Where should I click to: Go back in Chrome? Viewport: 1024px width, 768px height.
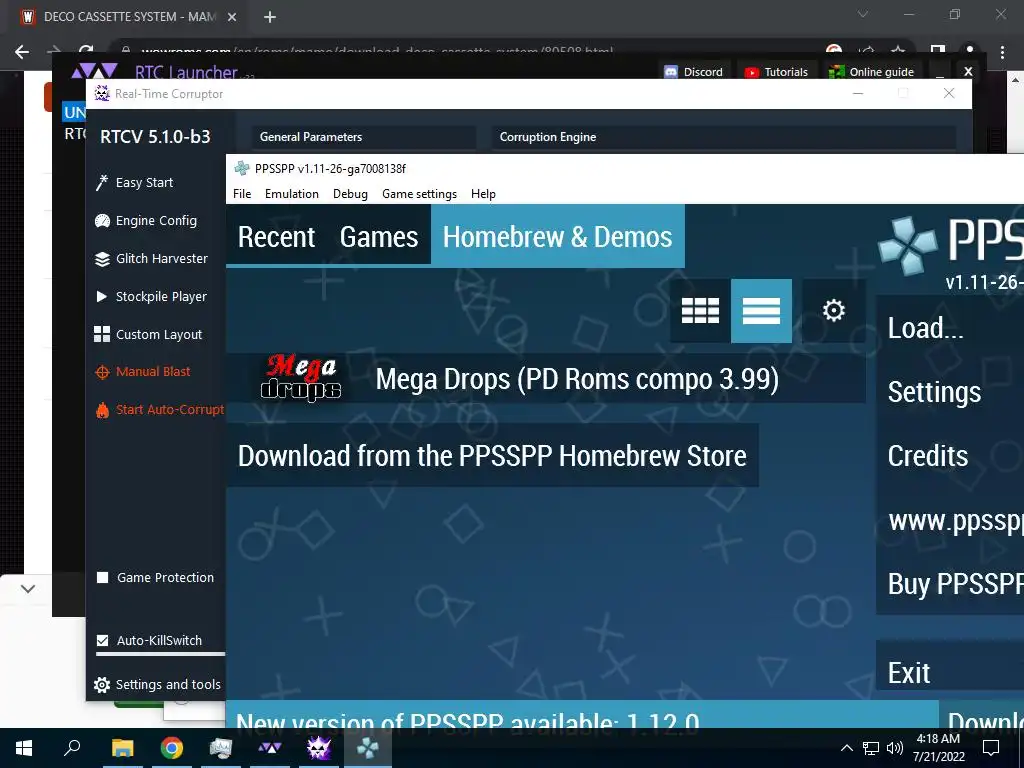click(22, 52)
